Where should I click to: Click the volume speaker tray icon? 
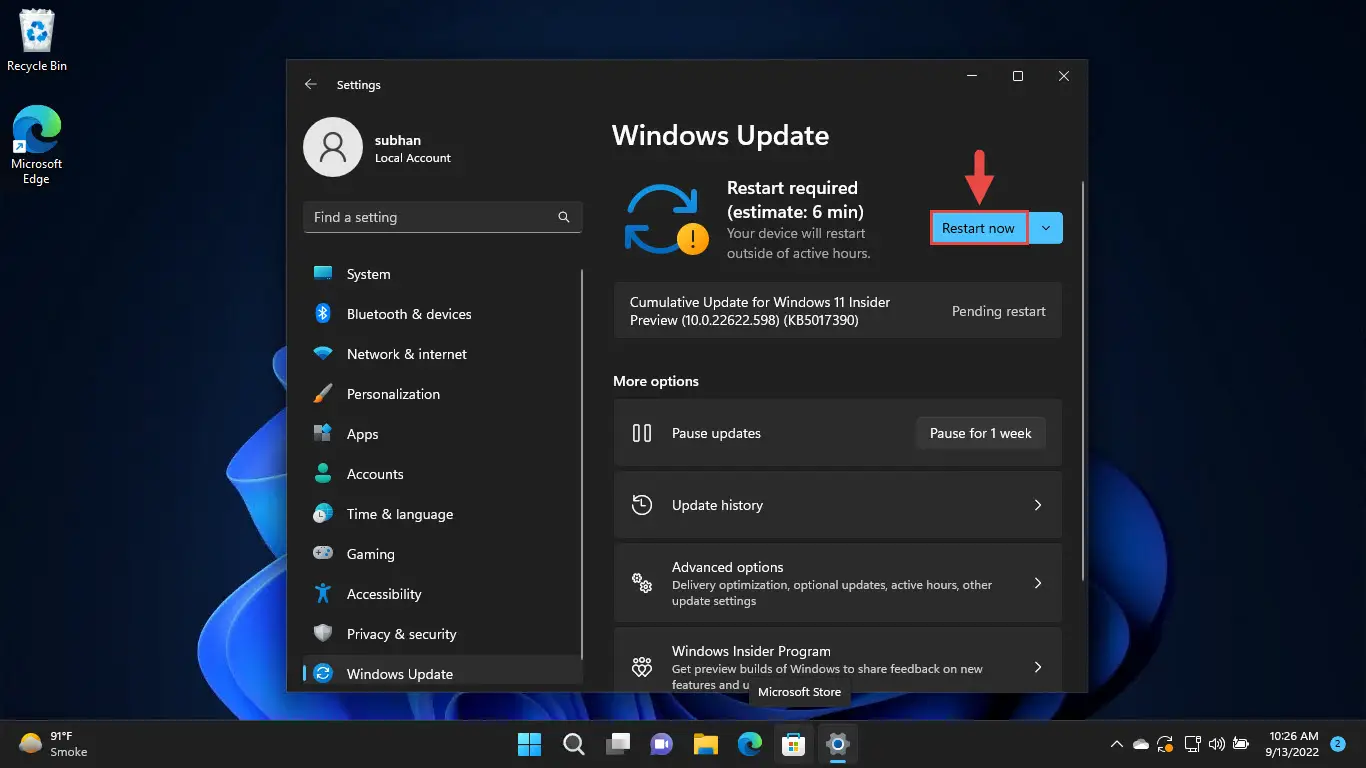coord(1217,744)
